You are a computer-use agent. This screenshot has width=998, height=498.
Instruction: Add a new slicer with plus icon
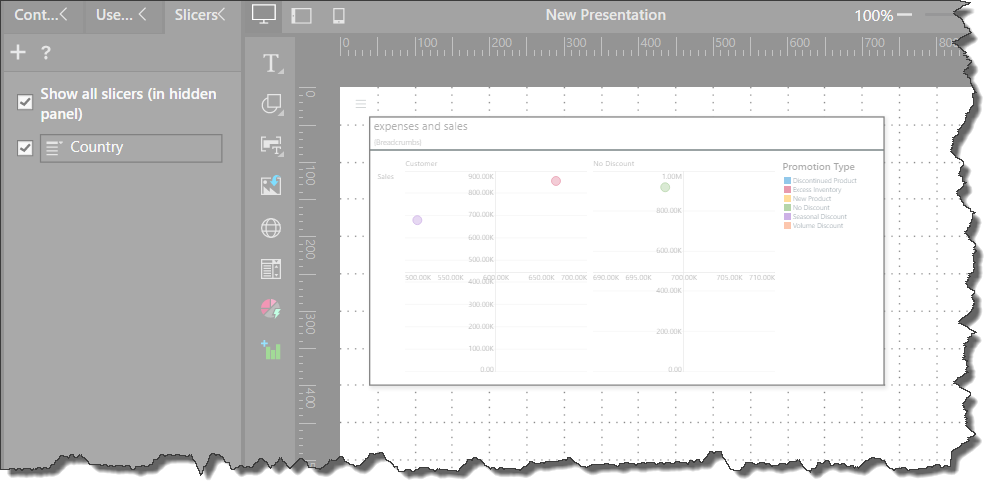[x=18, y=53]
